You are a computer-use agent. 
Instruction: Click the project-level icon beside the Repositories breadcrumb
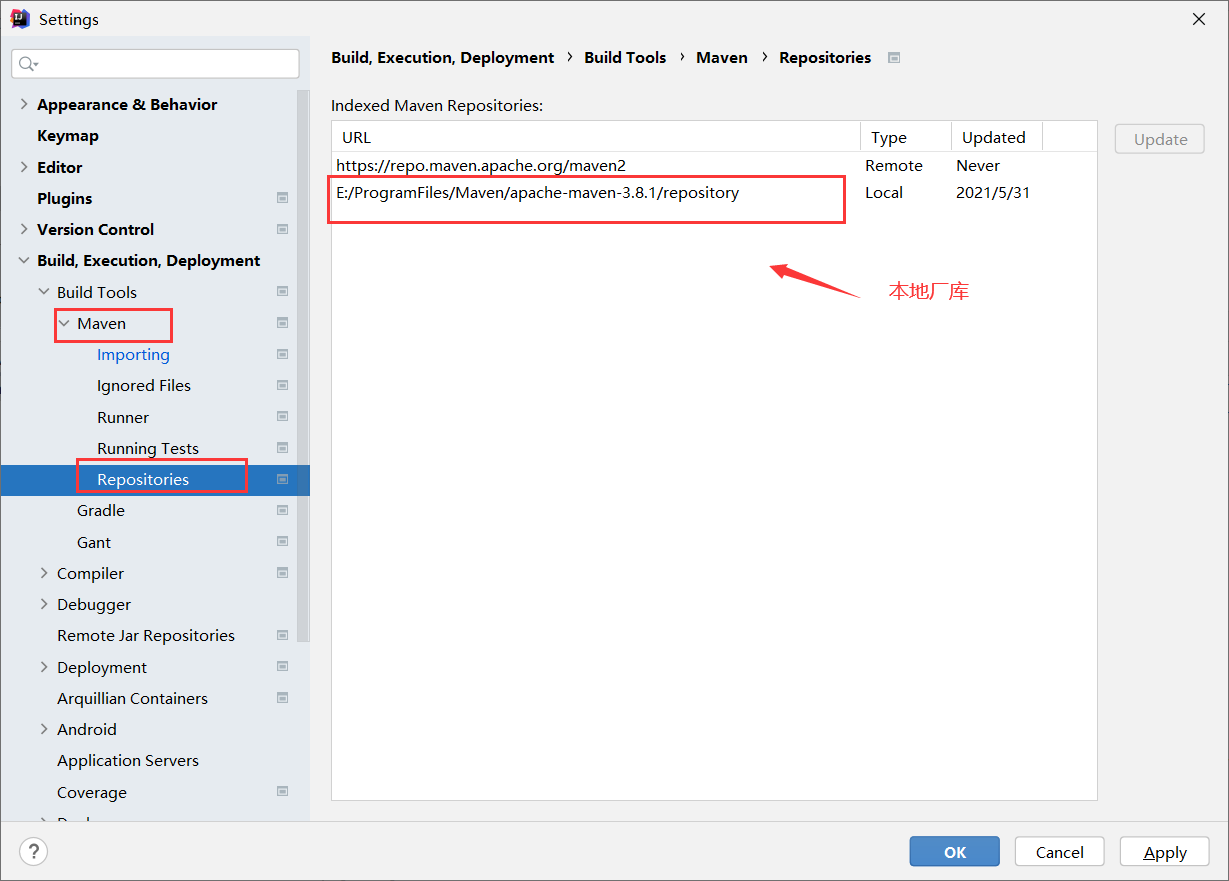[894, 58]
